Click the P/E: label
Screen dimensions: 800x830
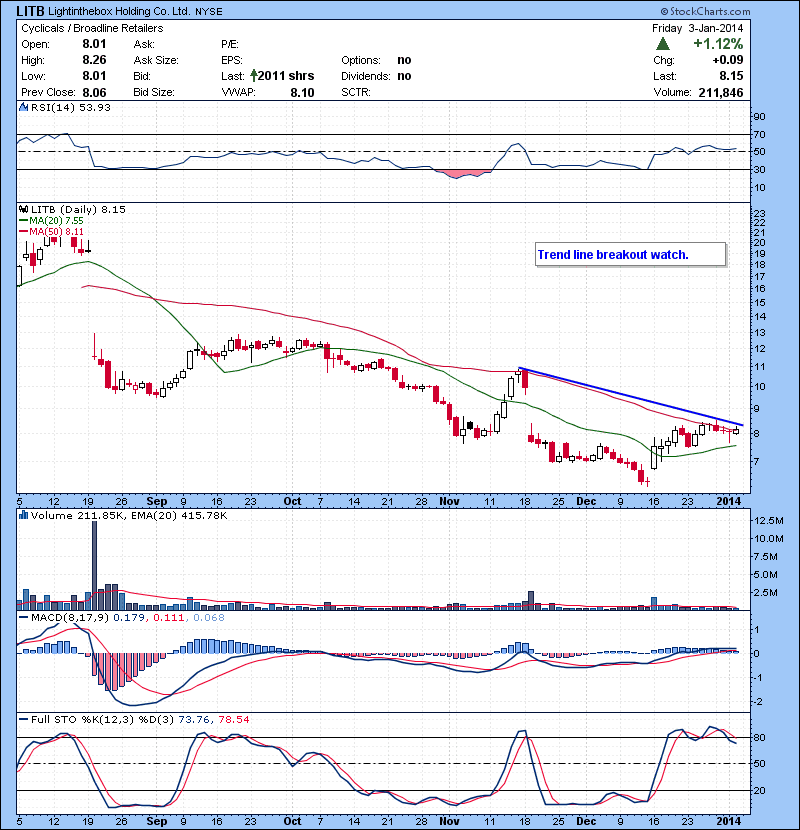[230, 44]
